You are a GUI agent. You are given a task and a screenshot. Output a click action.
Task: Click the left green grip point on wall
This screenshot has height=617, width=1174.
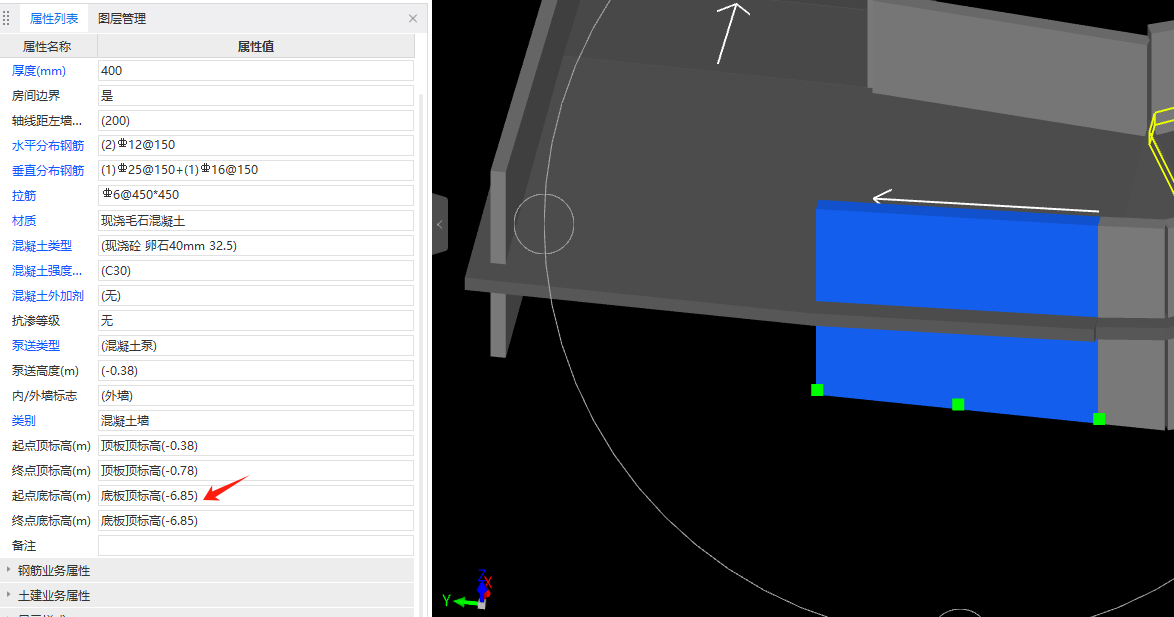click(817, 390)
